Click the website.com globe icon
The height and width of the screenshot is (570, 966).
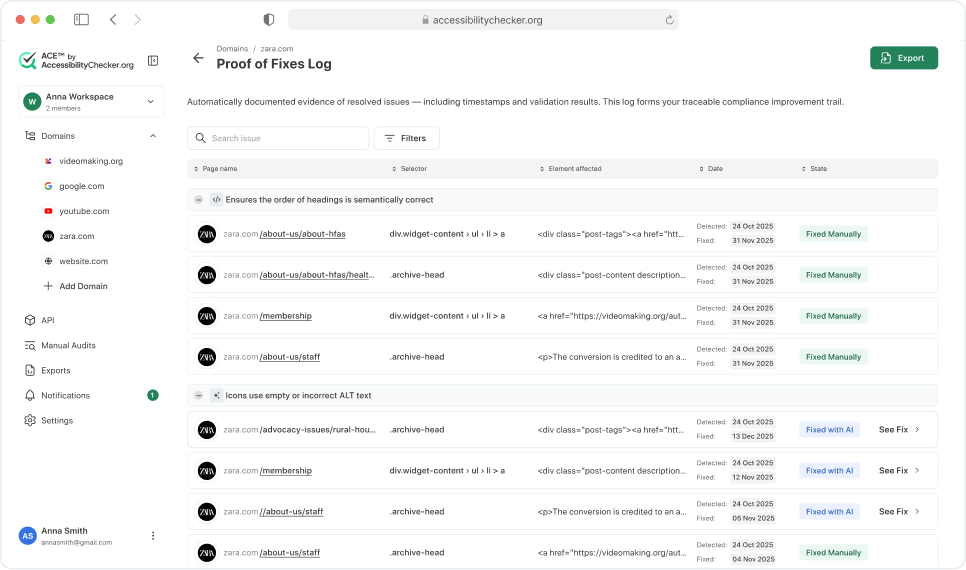point(48,261)
